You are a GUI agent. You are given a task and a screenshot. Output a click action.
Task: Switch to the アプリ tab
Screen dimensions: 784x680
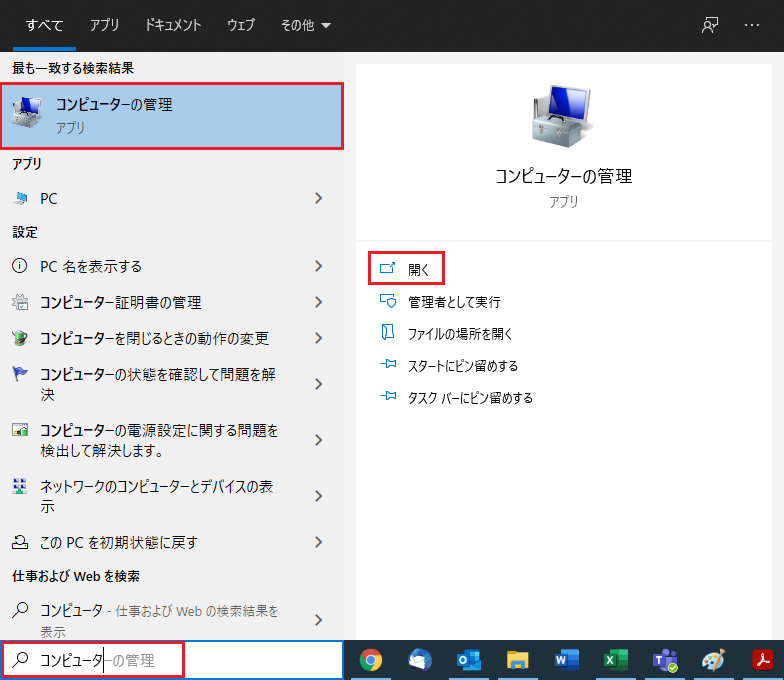click(x=104, y=25)
